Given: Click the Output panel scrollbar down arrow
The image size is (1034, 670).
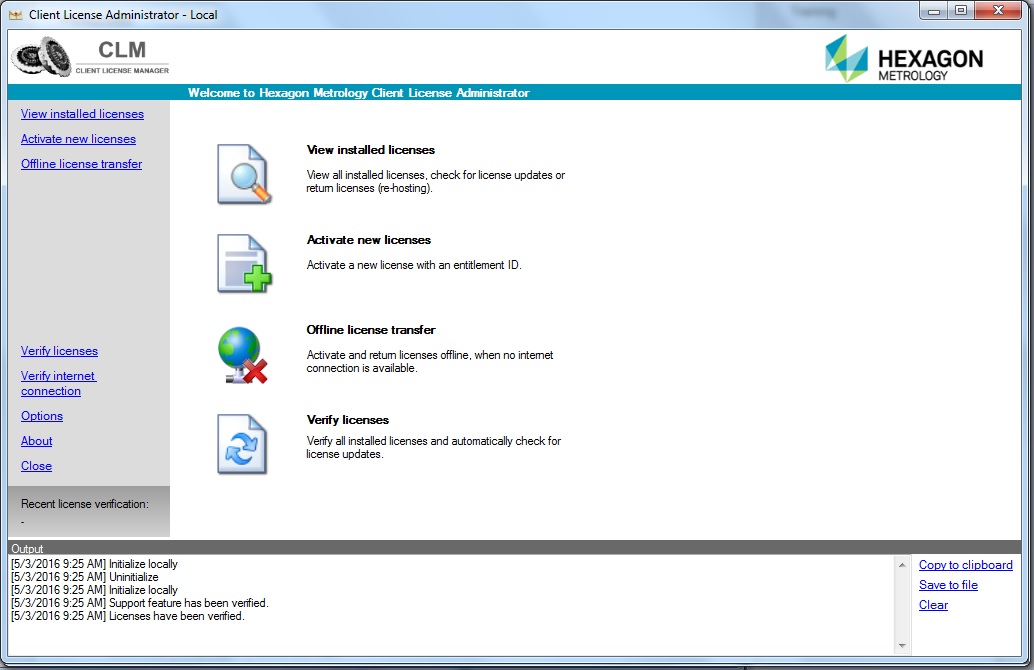Looking at the screenshot, I should pyautogui.click(x=901, y=644).
